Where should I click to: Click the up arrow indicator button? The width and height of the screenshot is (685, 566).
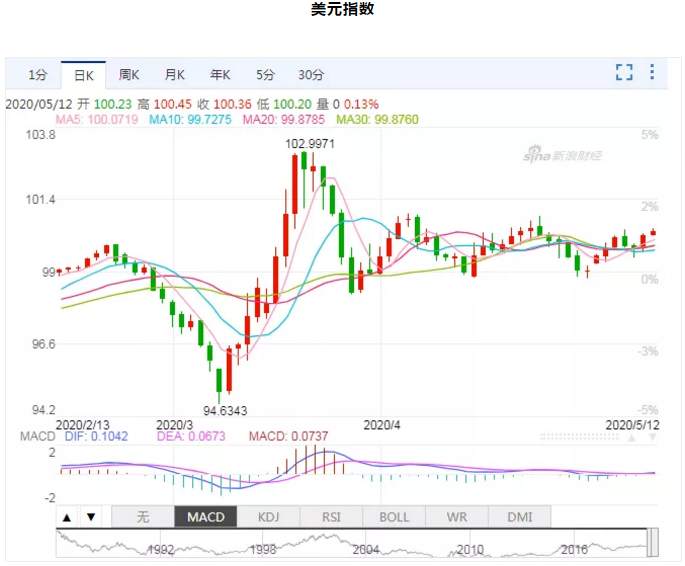[67, 518]
